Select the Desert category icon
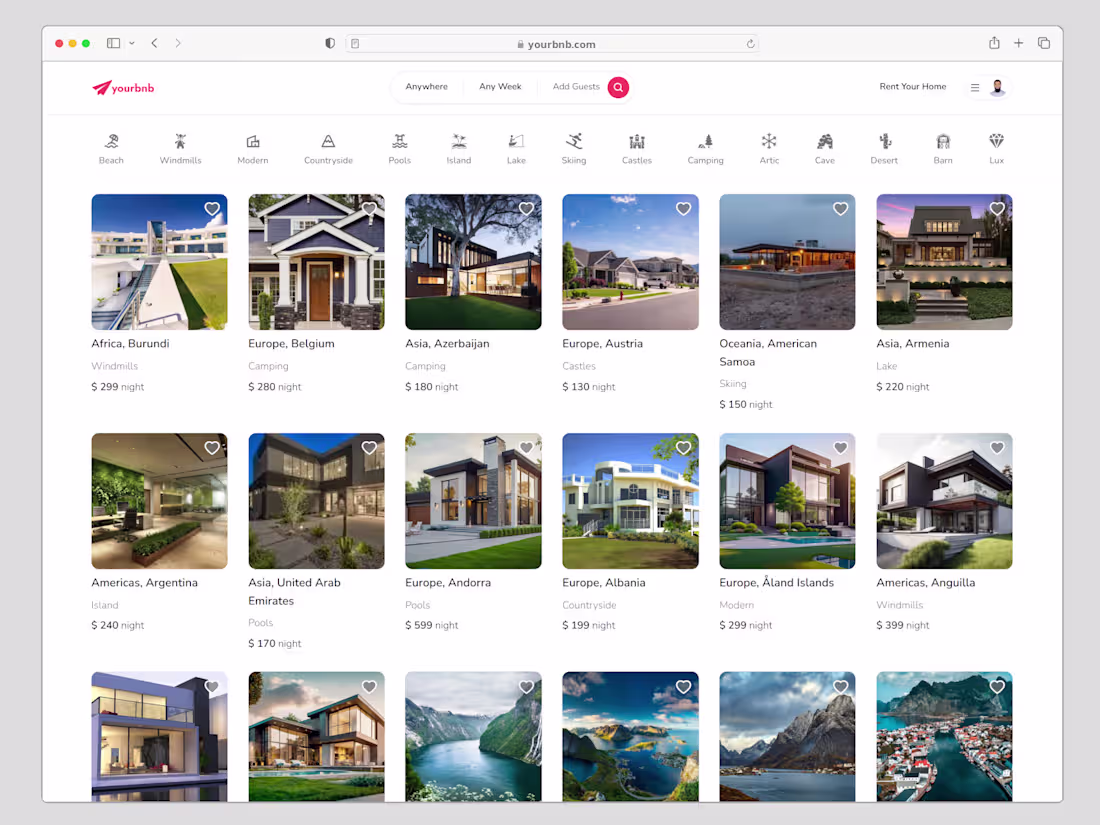The width and height of the screenshot is (1100, 825). click(884, 147)
